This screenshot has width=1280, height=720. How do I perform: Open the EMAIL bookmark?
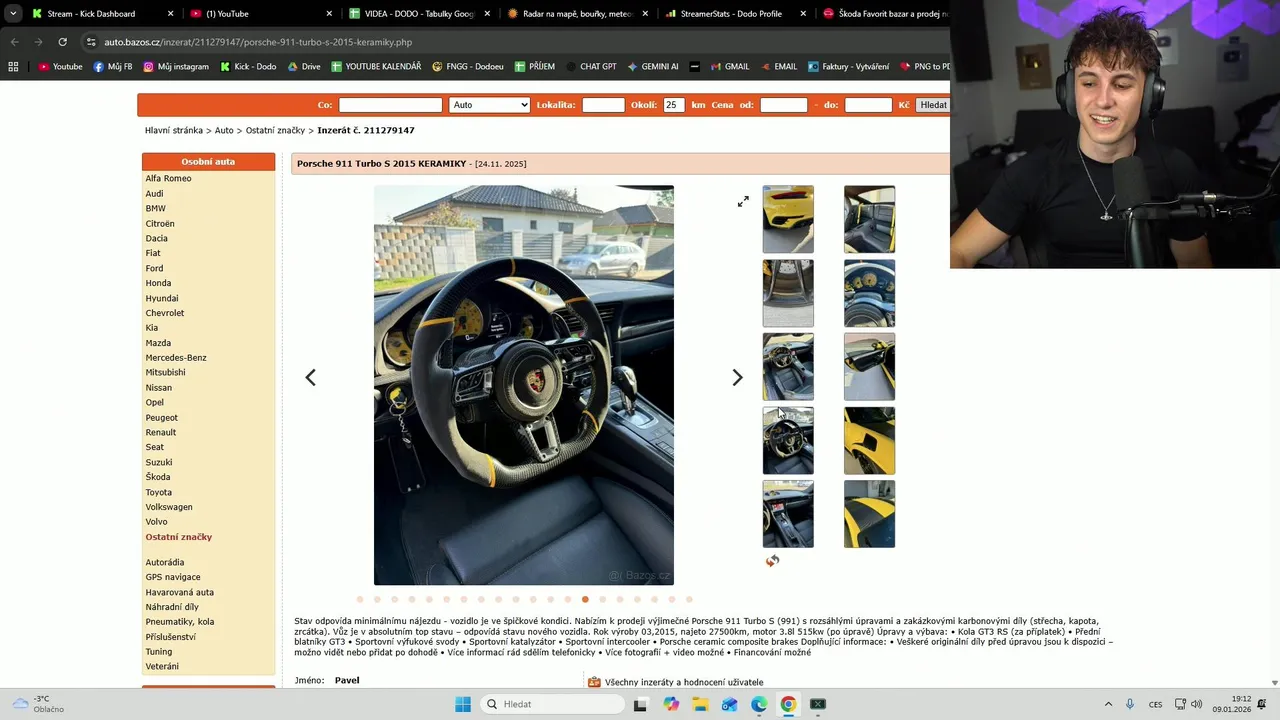click(779, 67)
